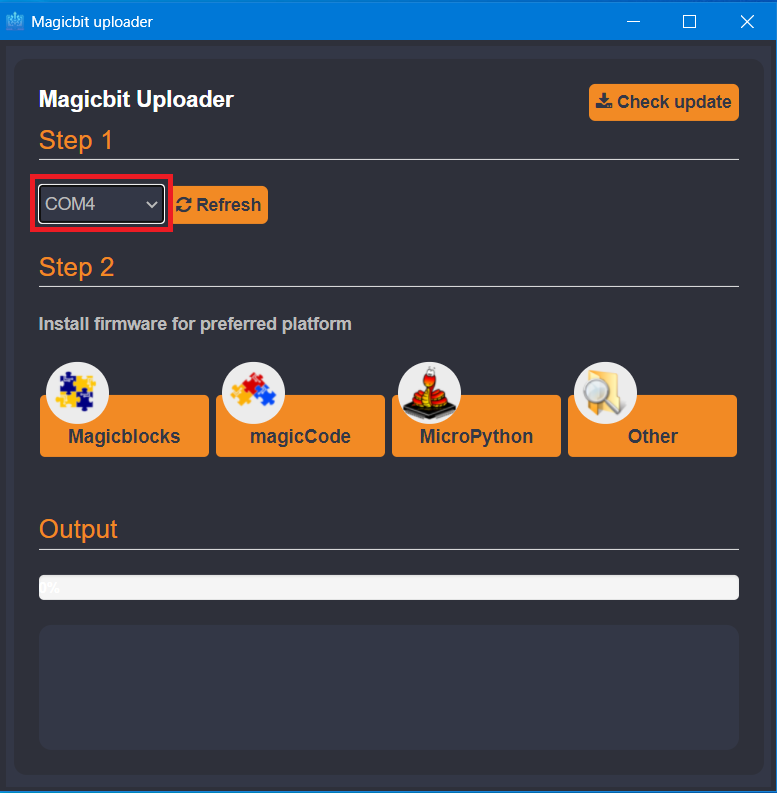
Task: Close the Magicbit uploader window
Action: [x=747, y=22]
